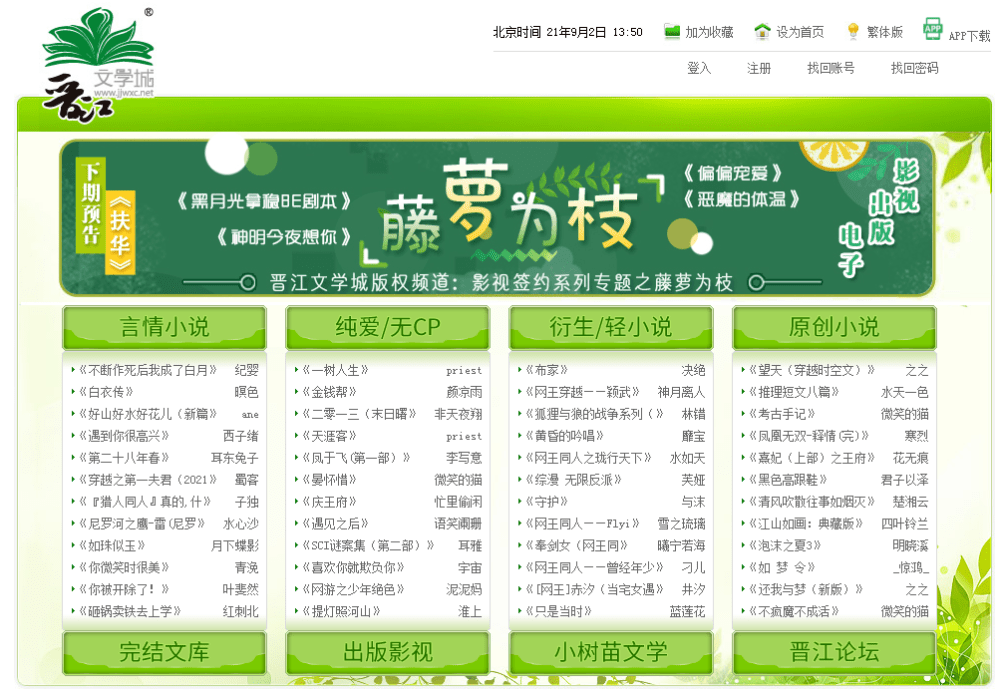Click author 明晓溪
Screen dimensions: 1000x698
point(911,546)
